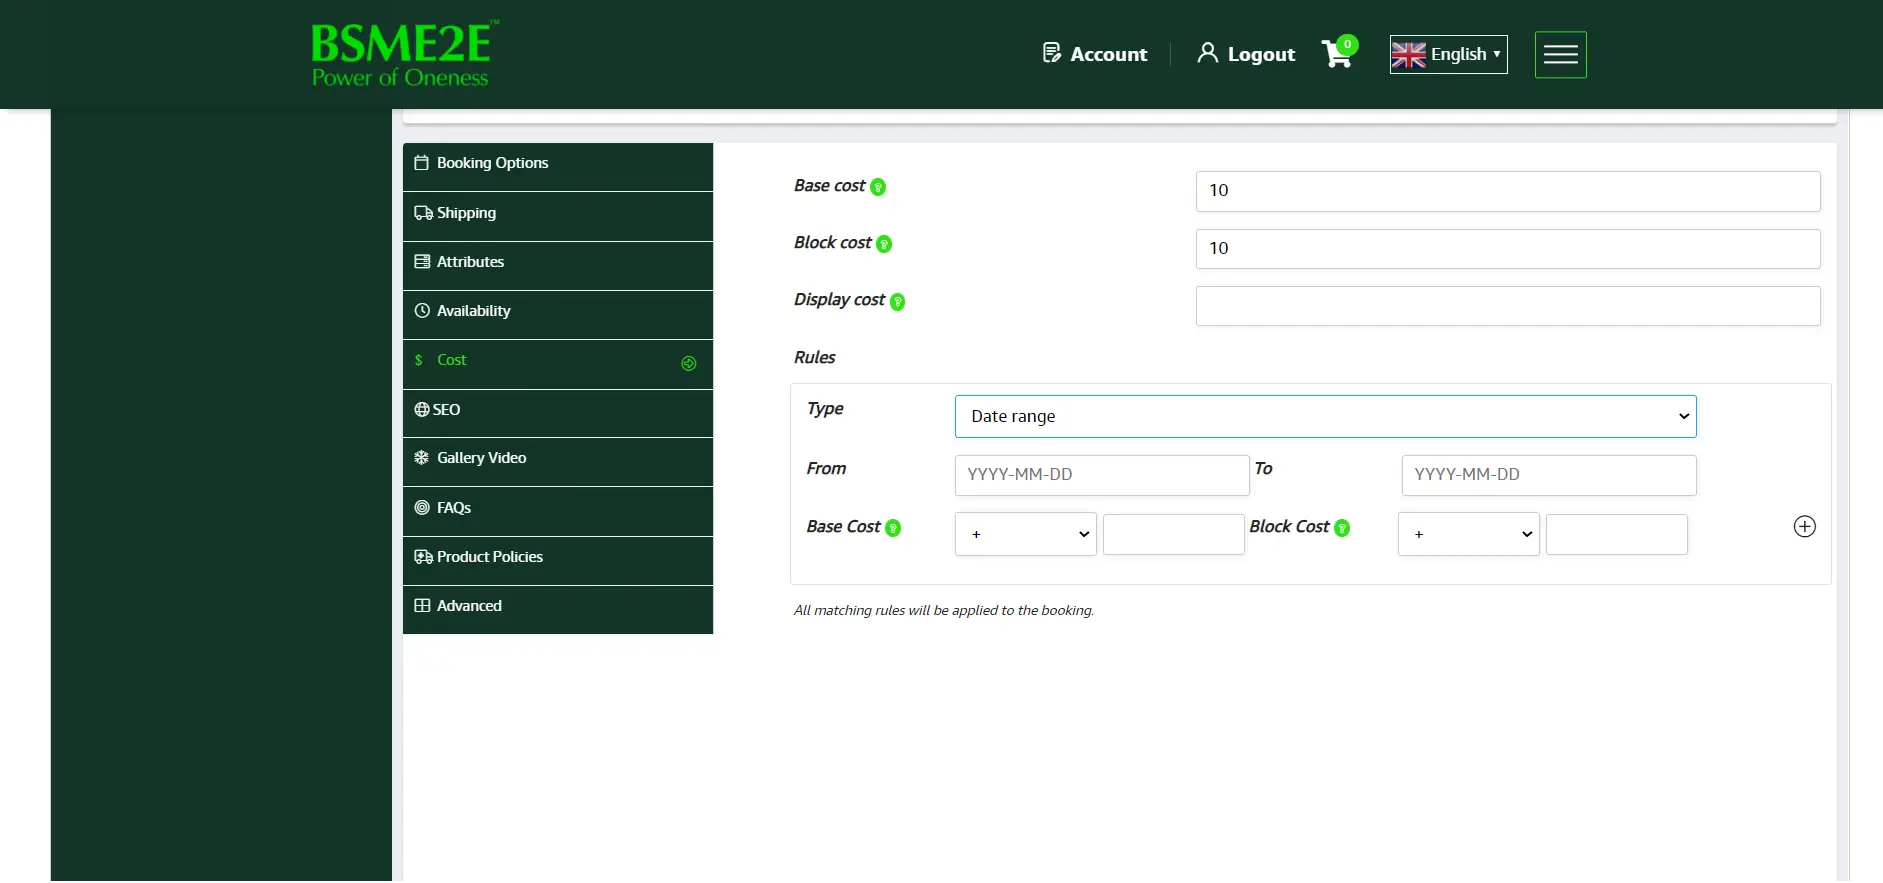Click the Display cost help tip icon
Viewport: 1883px width, 883px height.
tap(898, 302)
